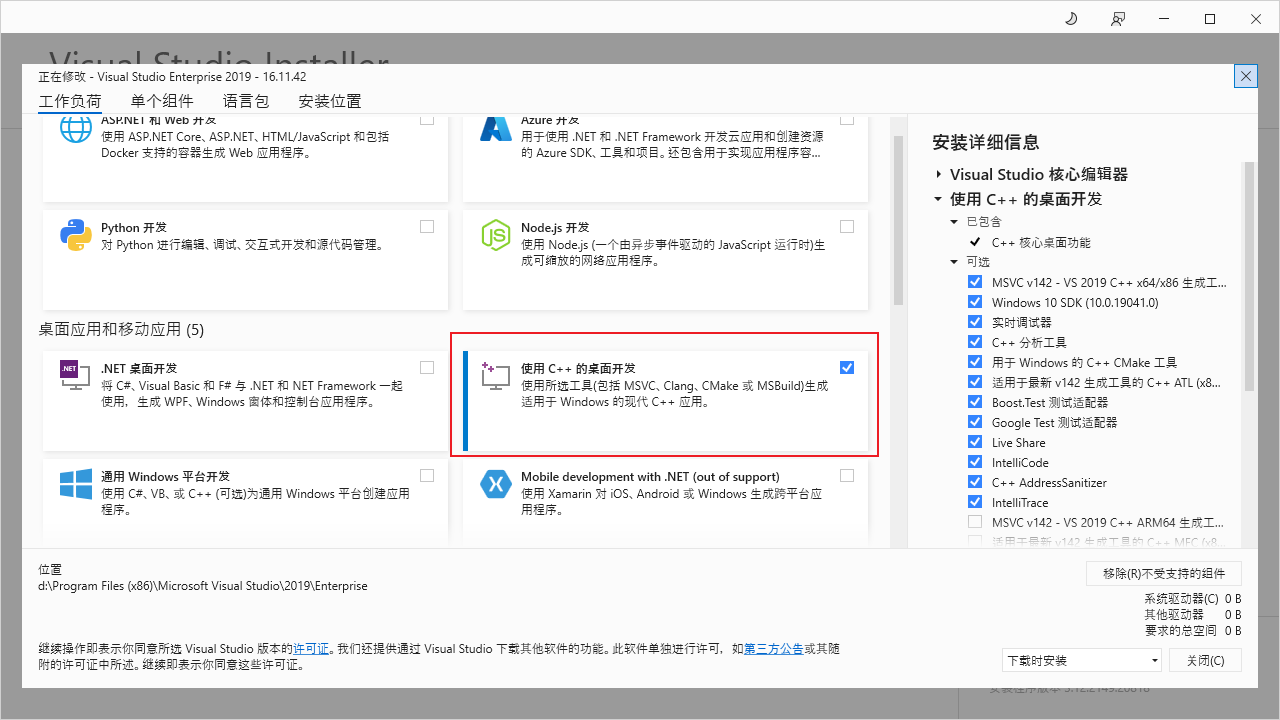Click 移除(R)不受支持的组件 button
This screenshot has height=720, width=1280.
point(1164,573)
